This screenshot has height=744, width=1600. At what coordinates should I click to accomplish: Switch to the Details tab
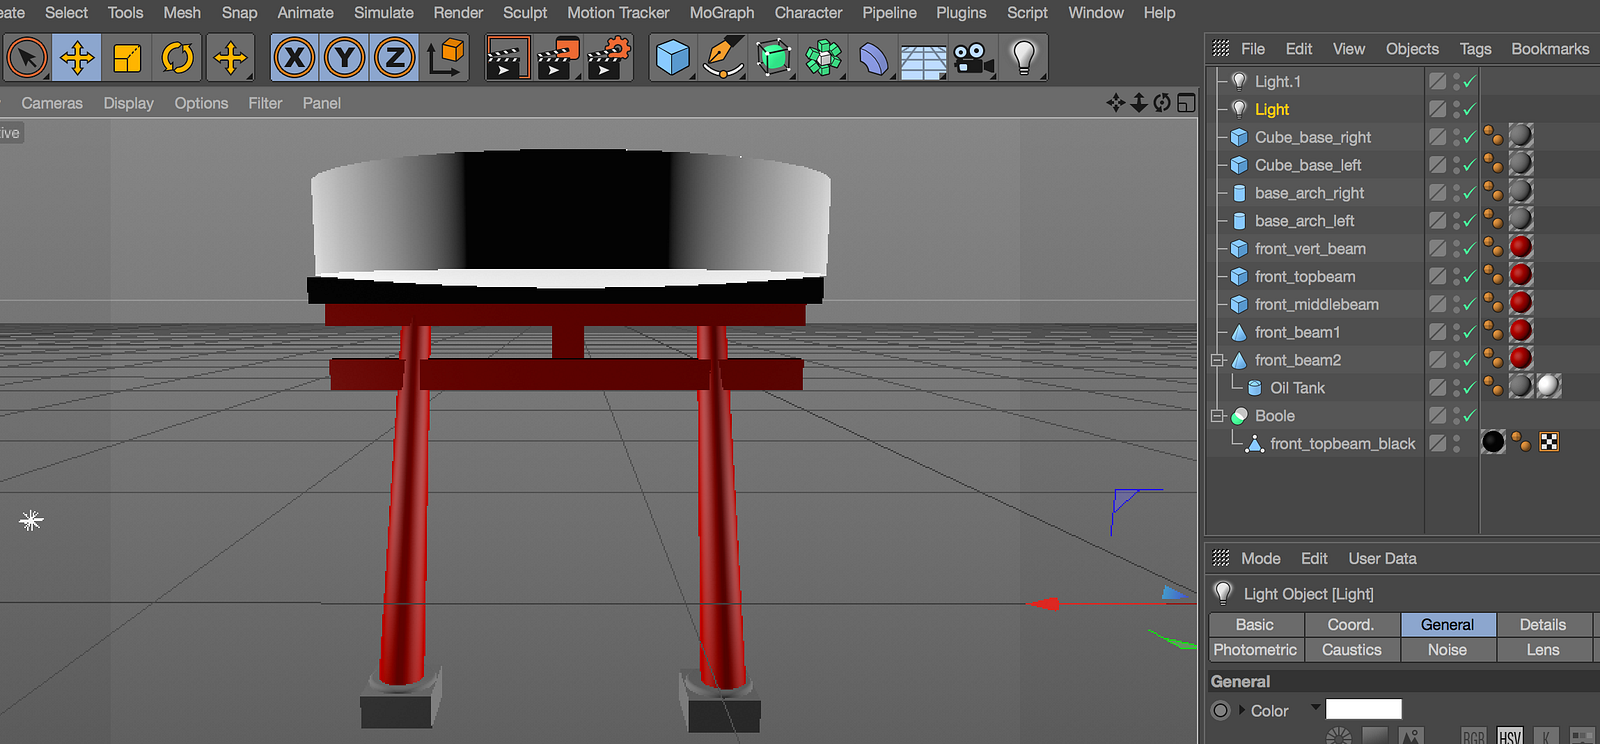[1542, 625]
